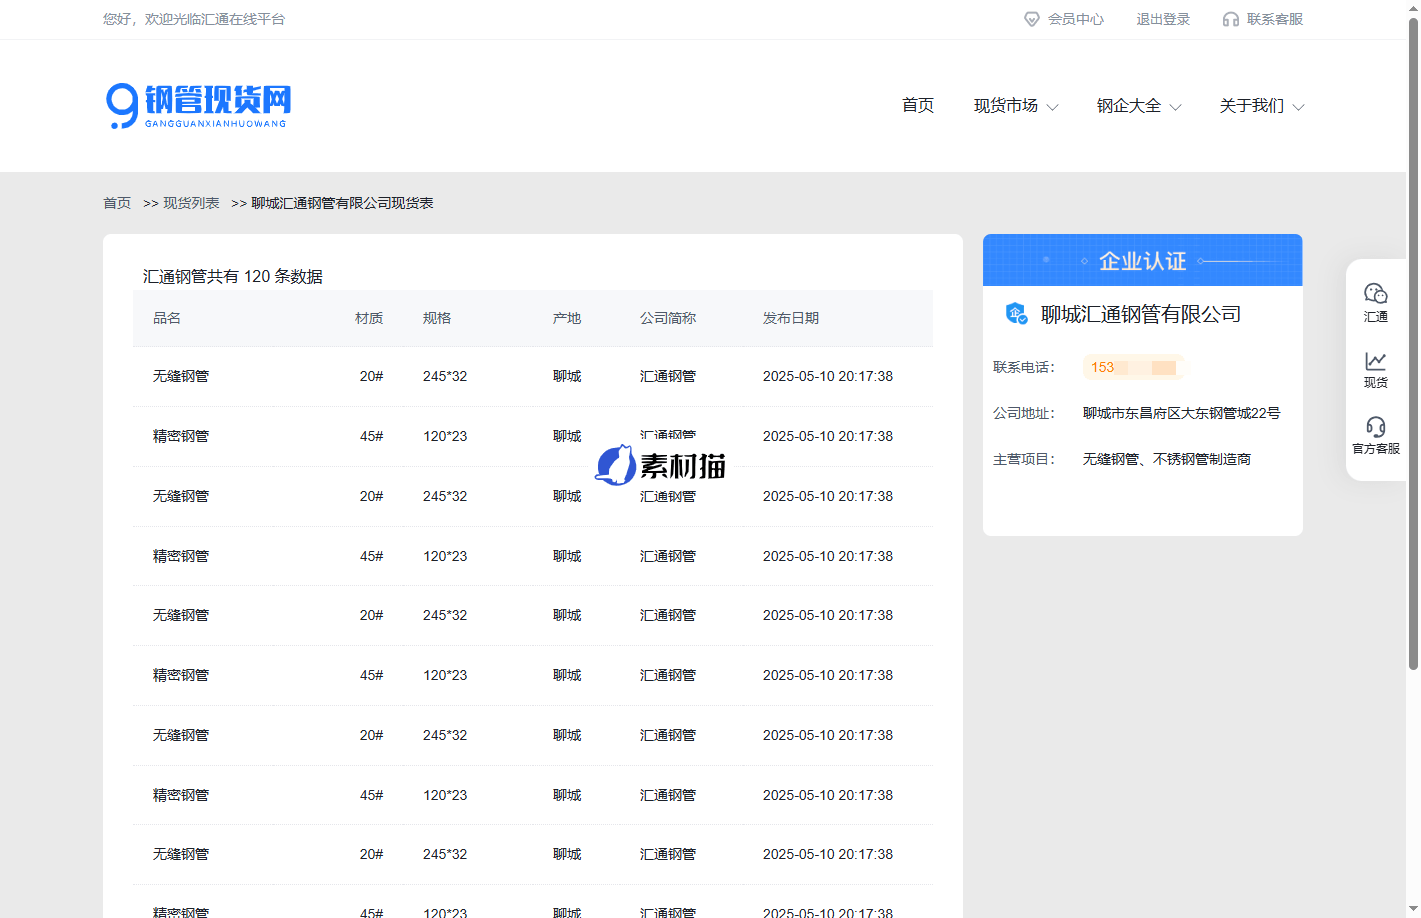
Task: Expand the 现货市场 dropdown menu
Action: pyautogui.click(x=1015, y=106)
